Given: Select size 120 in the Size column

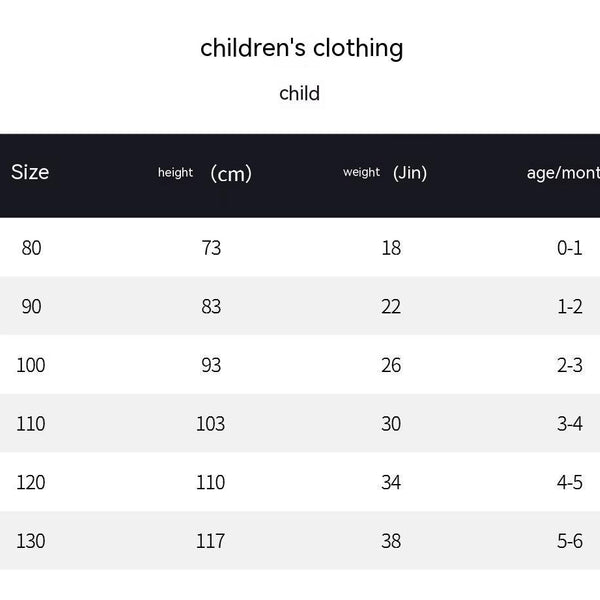Looking at the screenshot, I should coord(31,483).
